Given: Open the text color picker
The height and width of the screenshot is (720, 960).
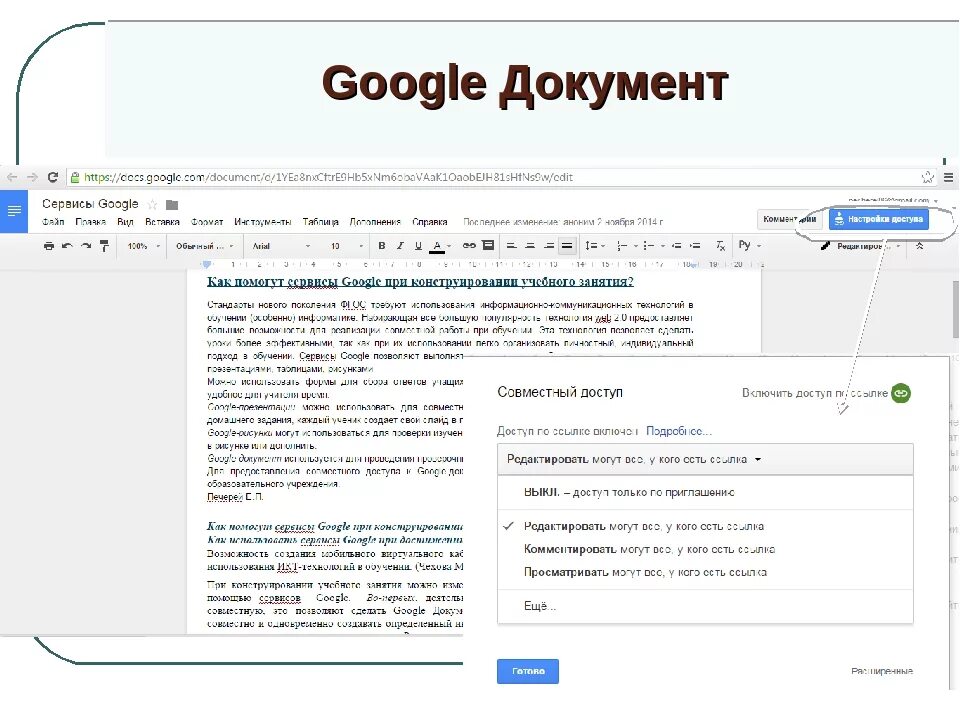Looking at the screenshot, I should pyautogui.click(x=440, y=246).
